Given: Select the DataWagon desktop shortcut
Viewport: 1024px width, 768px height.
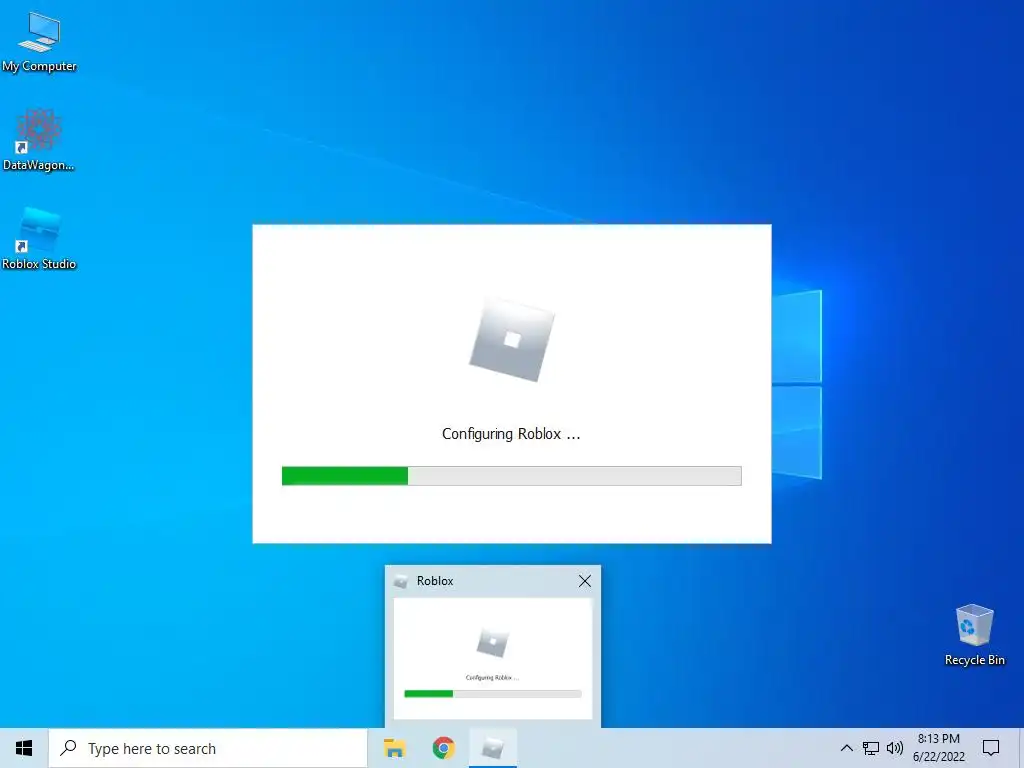Looking at the screenshot, I should 39,139.
